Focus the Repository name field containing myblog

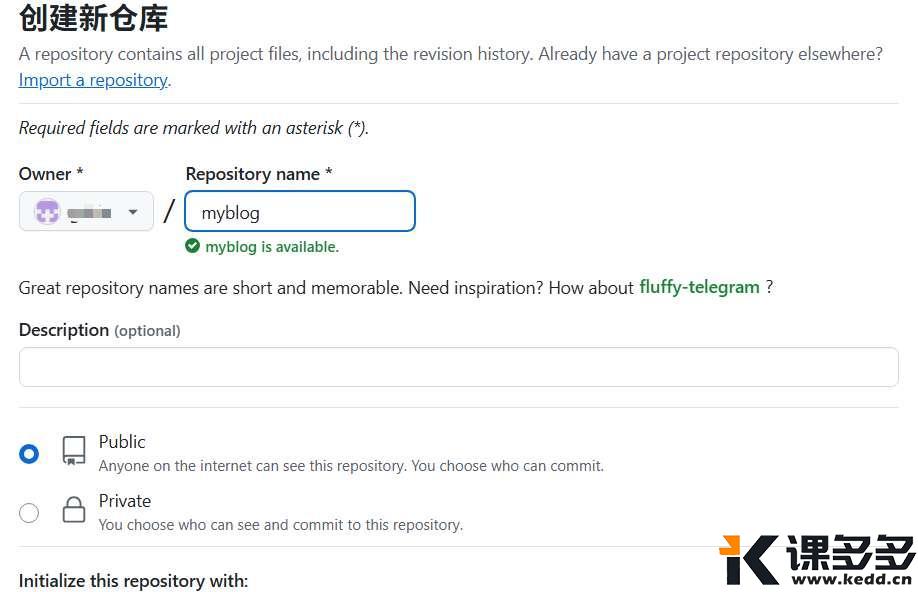300,211
